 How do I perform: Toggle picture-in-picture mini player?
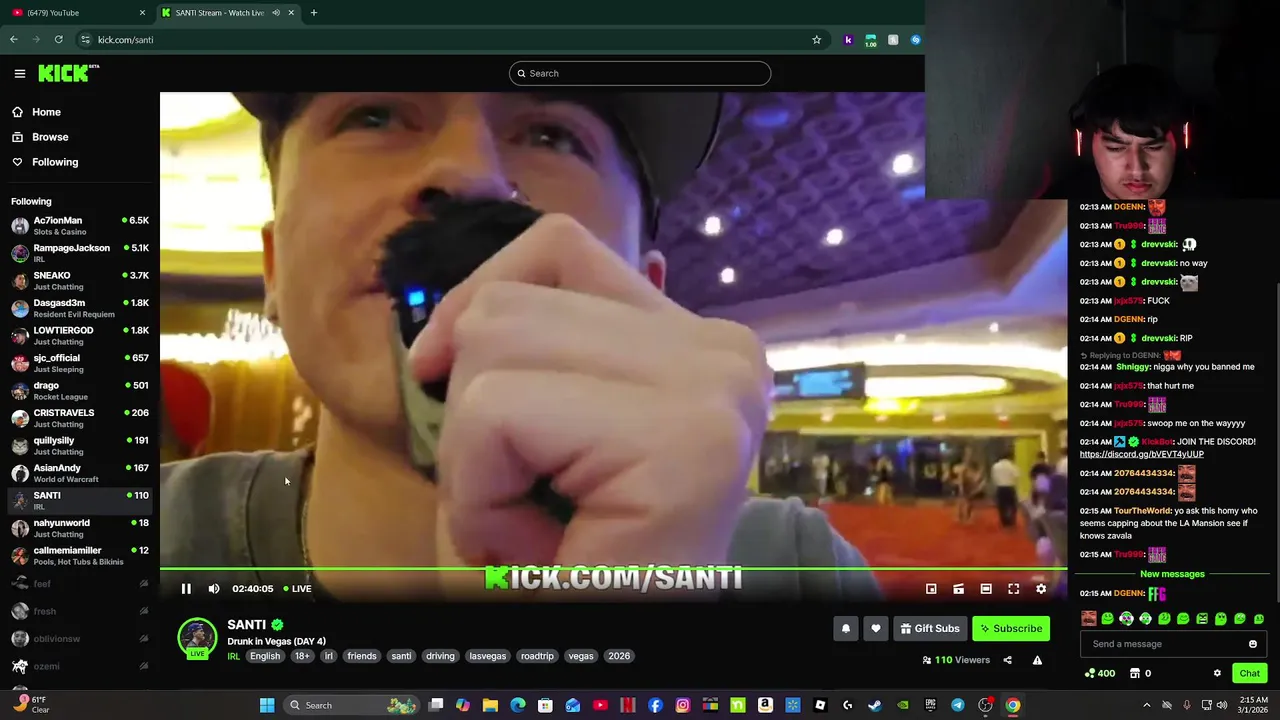pyautogui.click(x=931, y=589)
